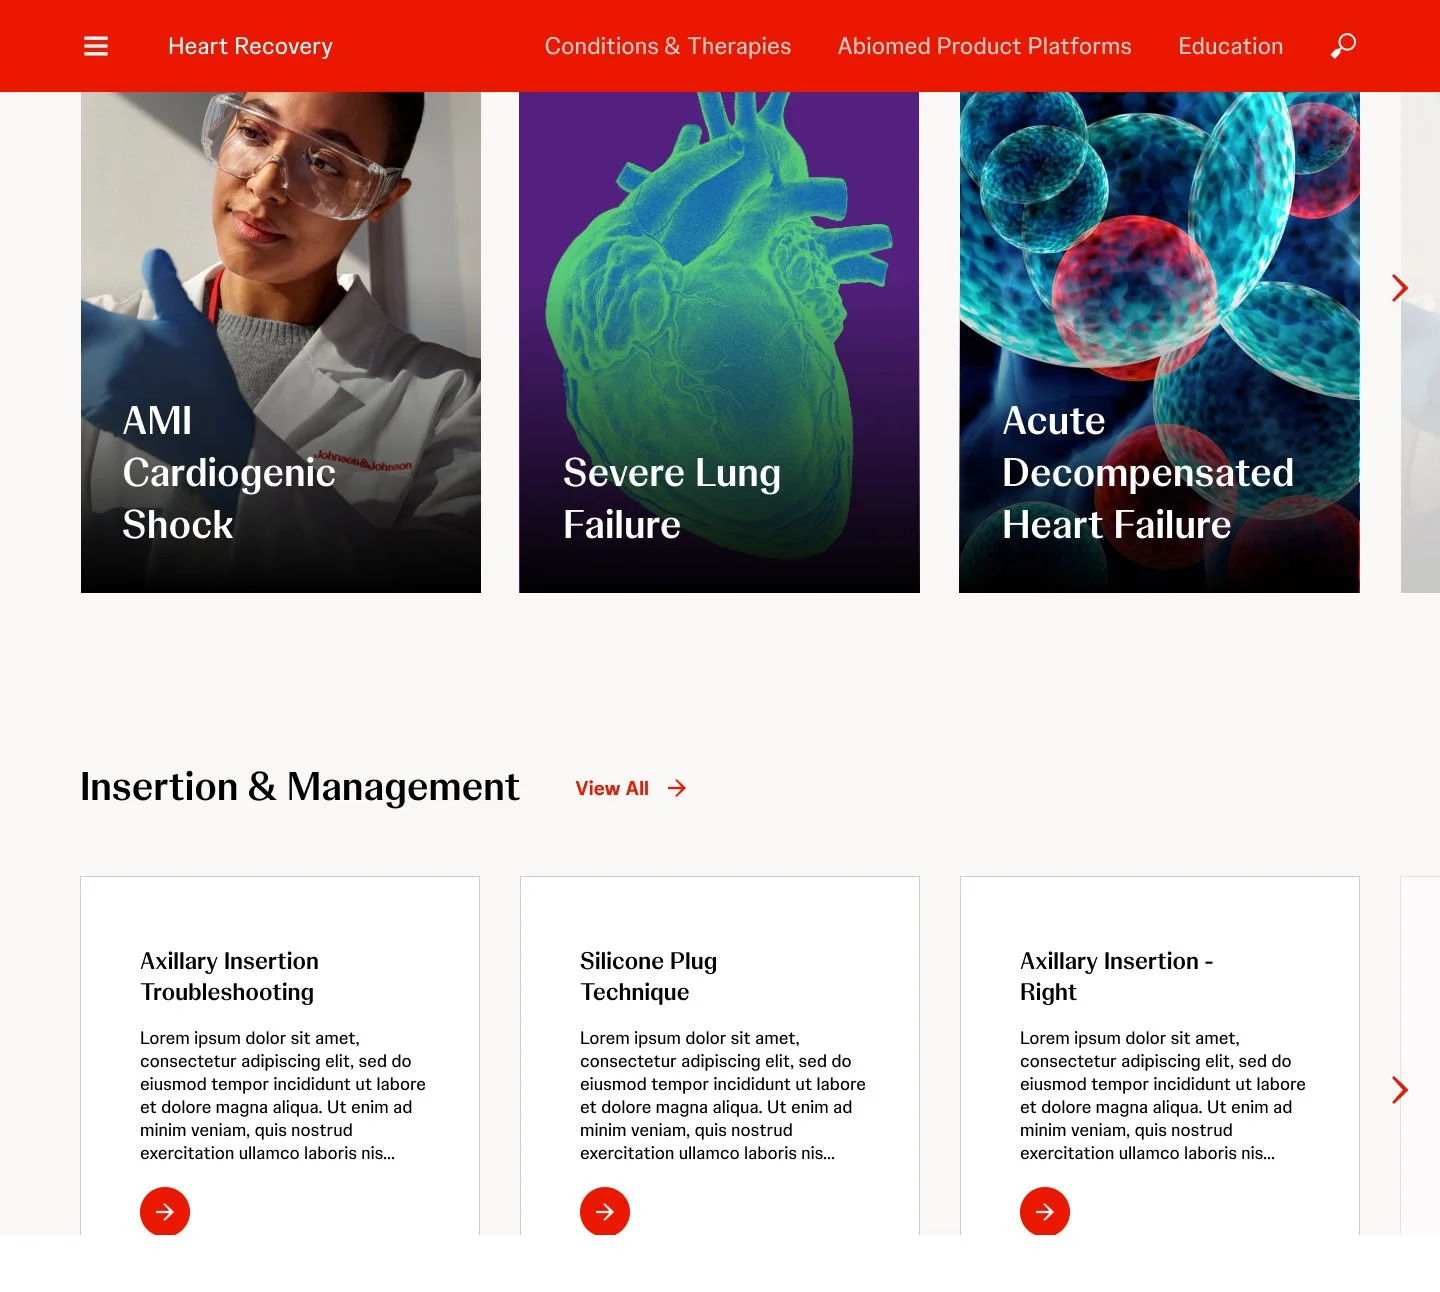Screen dimensions: 1440x1292
Task: Click the arrow beside View All
Action: pyautogui.click(x=677, y=788)
